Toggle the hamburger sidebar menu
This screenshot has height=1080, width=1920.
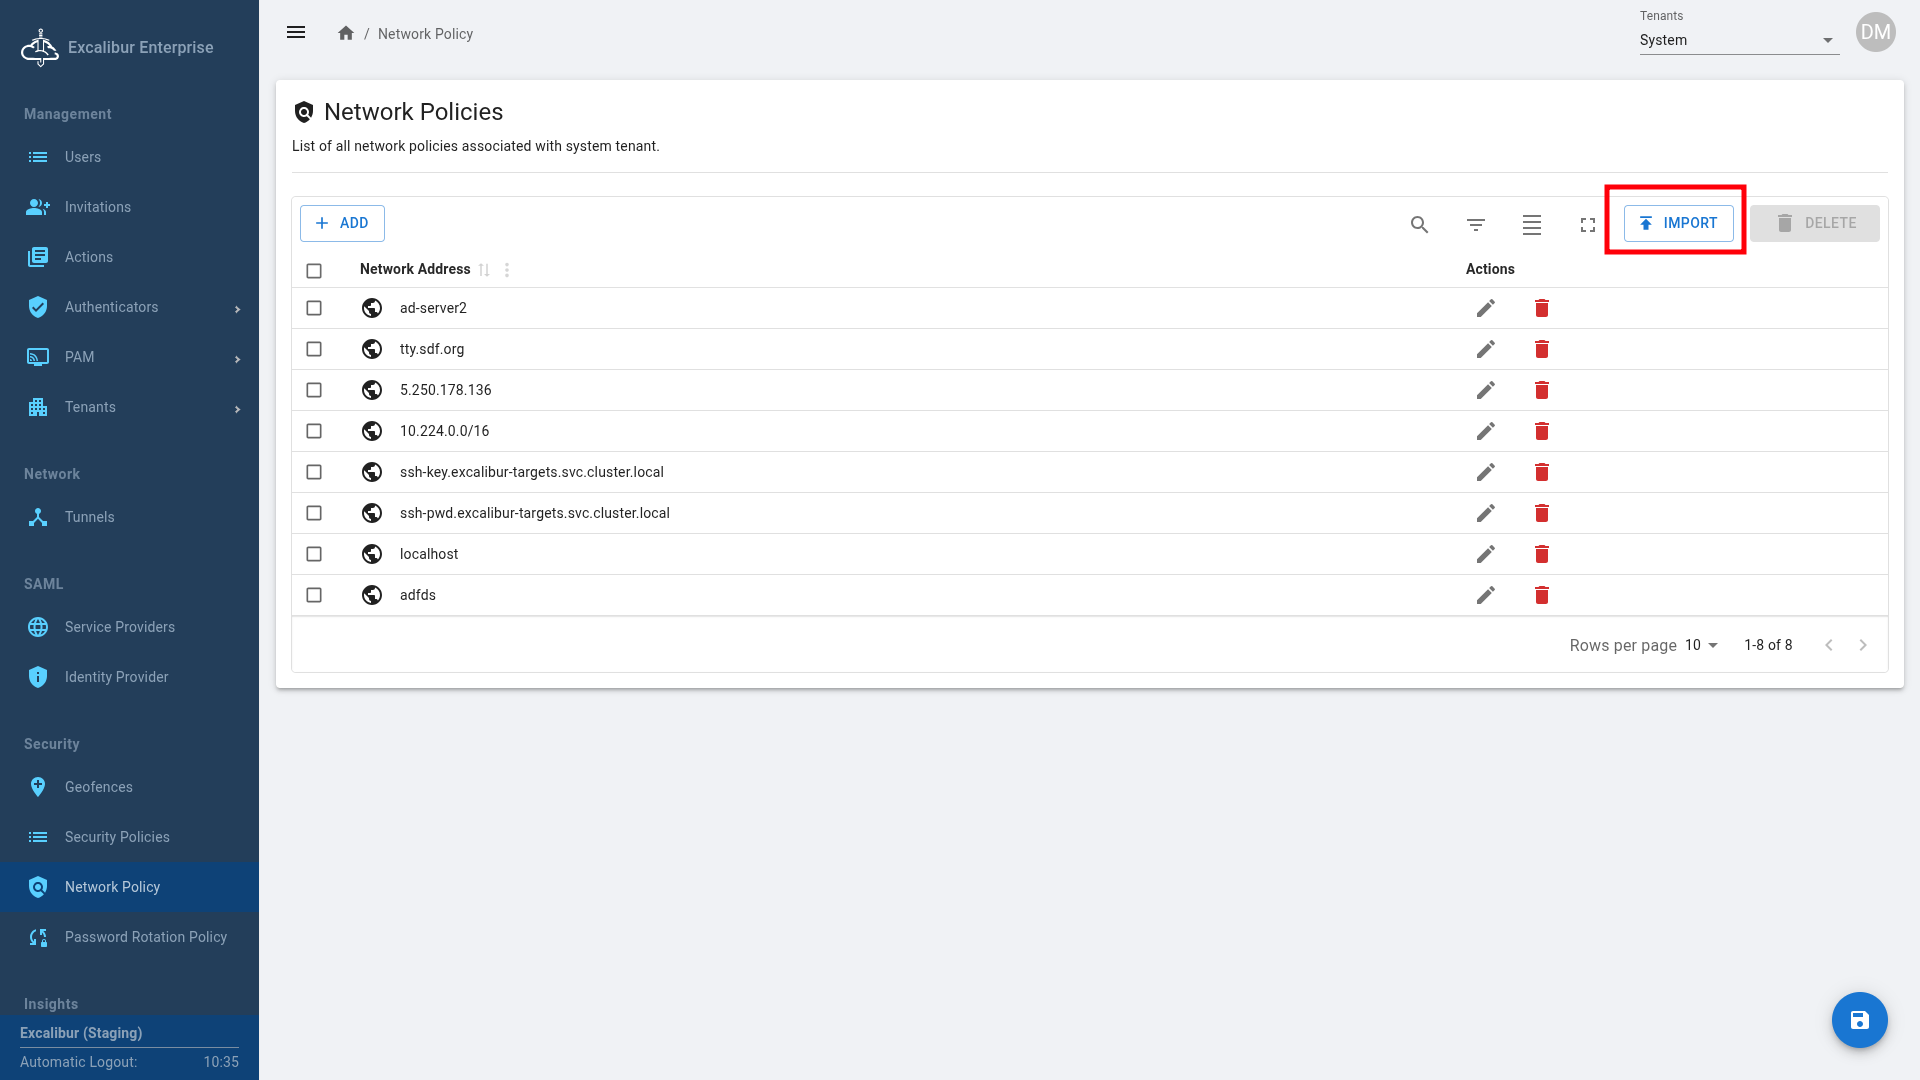pos(296,33)
